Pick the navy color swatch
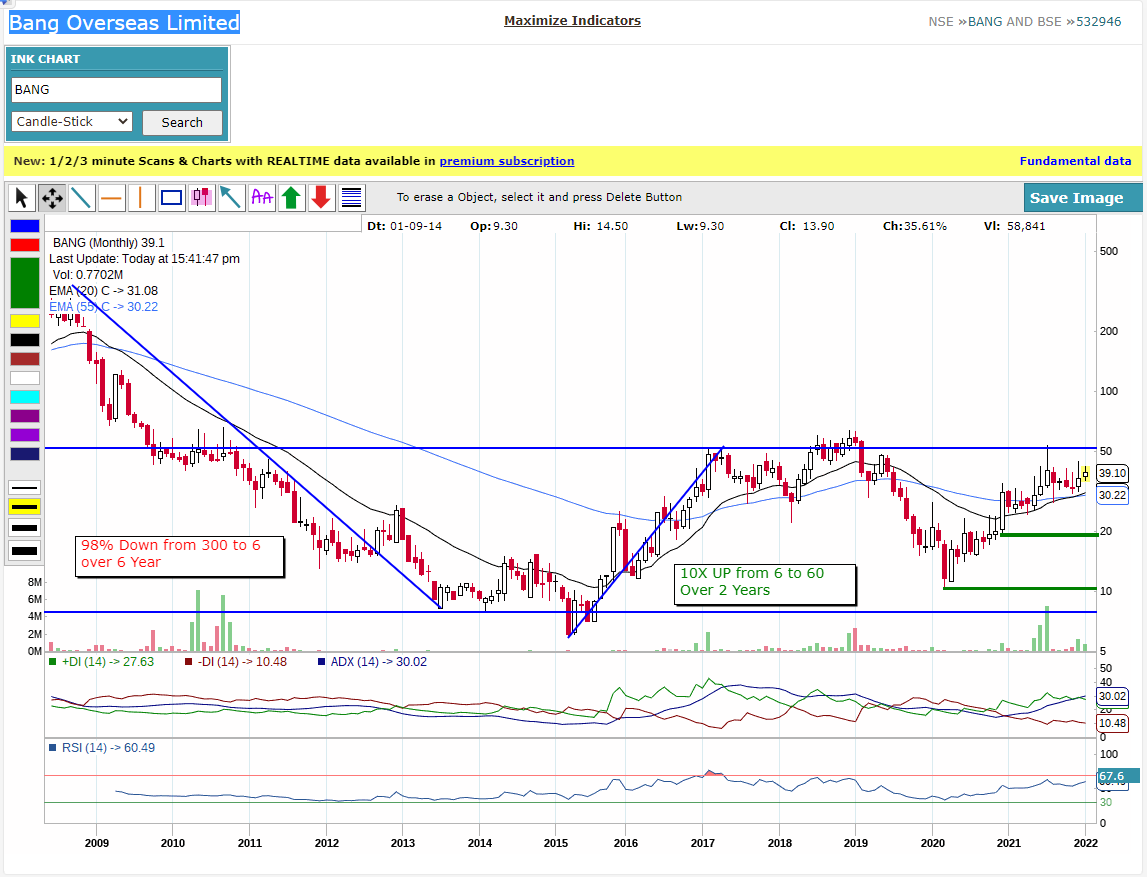Screen dimensions: 1147x877 [x=25, y=454]
